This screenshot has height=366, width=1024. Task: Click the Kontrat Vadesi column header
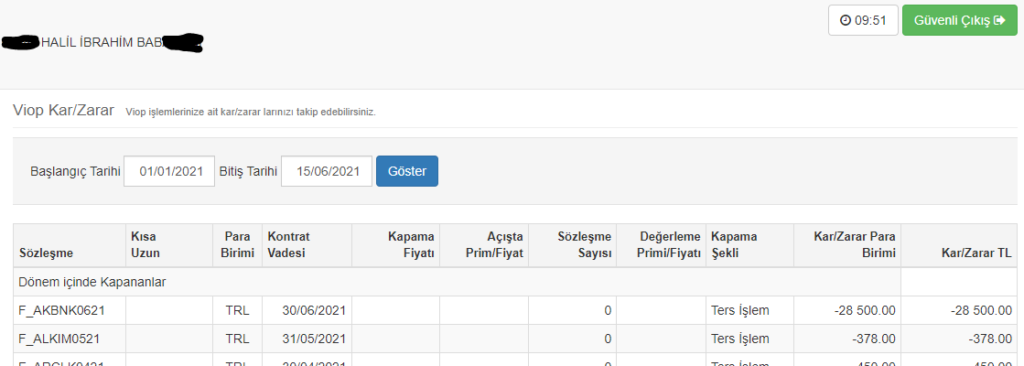tap(306, 245)
